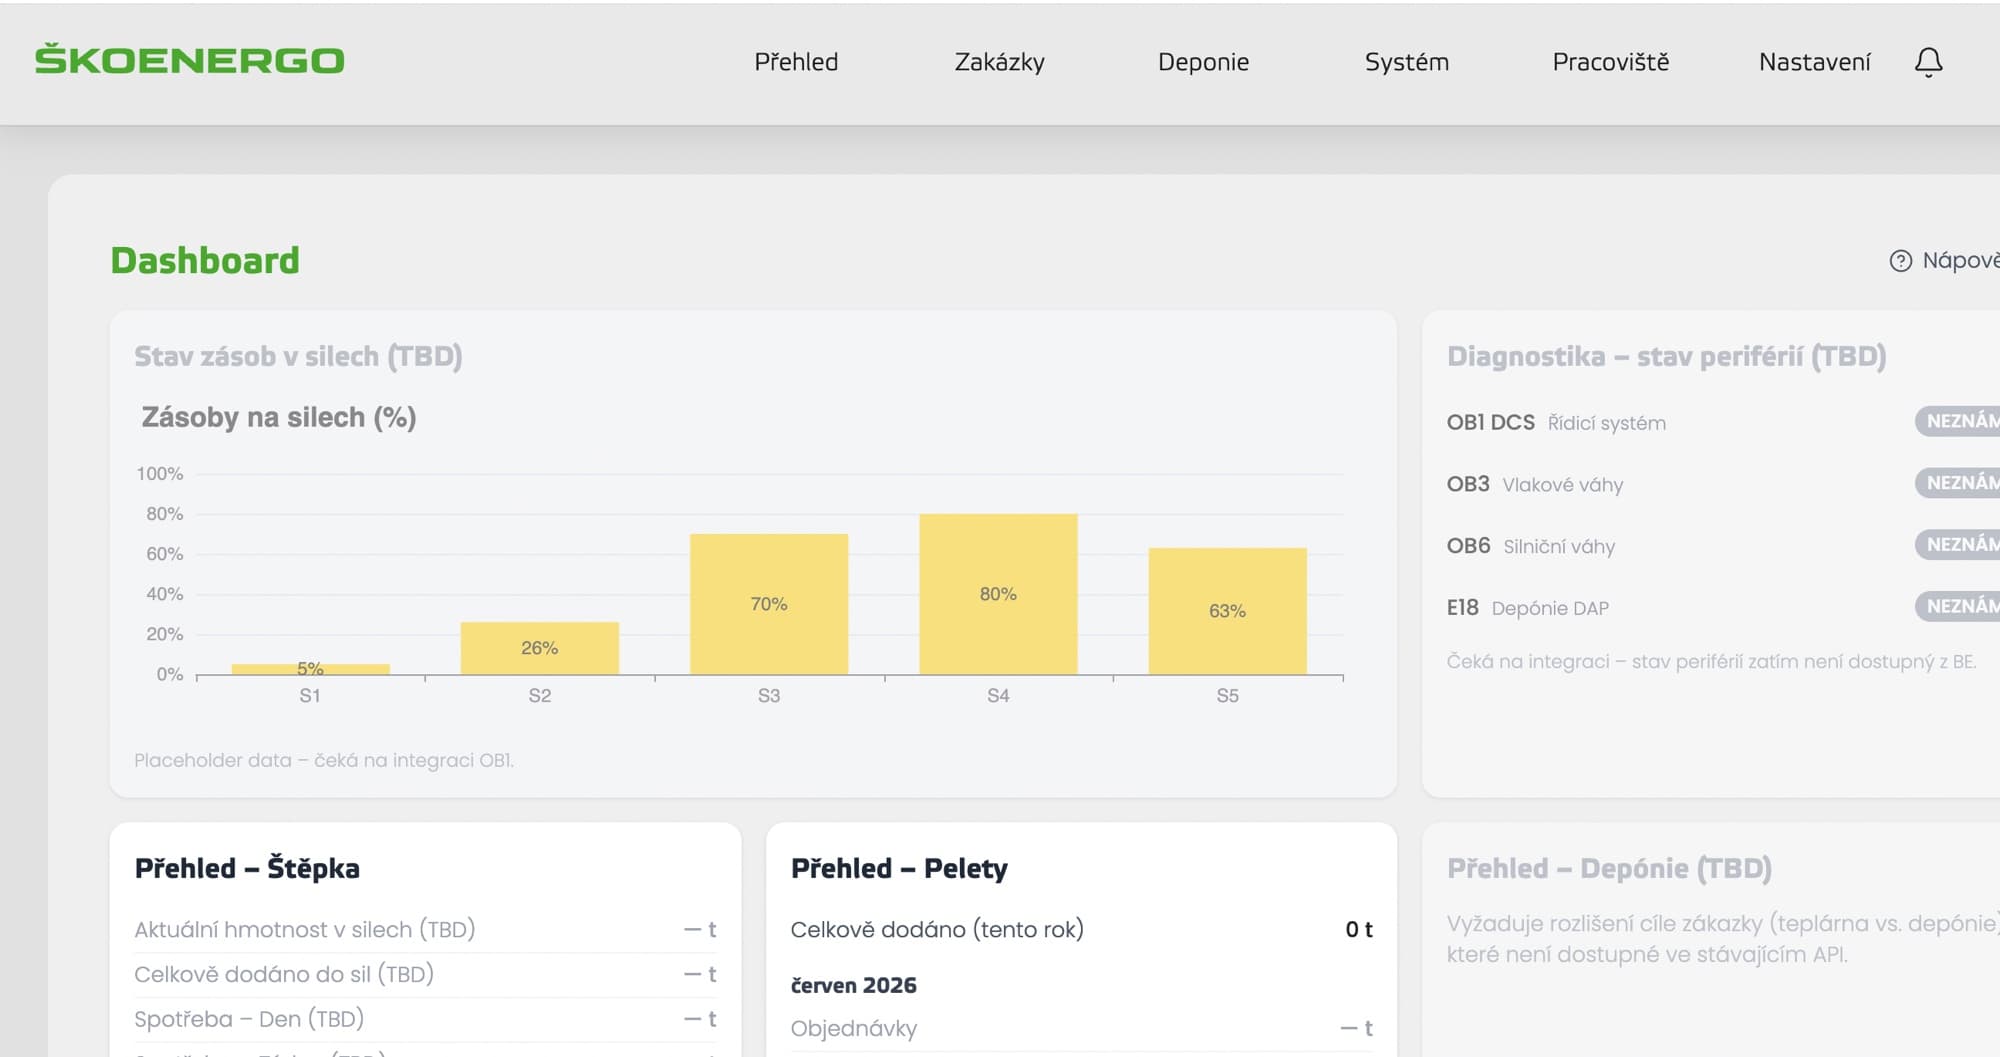
Task: Click the NEZNÁM badge for OB6 Silniční váhy
Action: pyautogui.click(x=1957, y=545)
